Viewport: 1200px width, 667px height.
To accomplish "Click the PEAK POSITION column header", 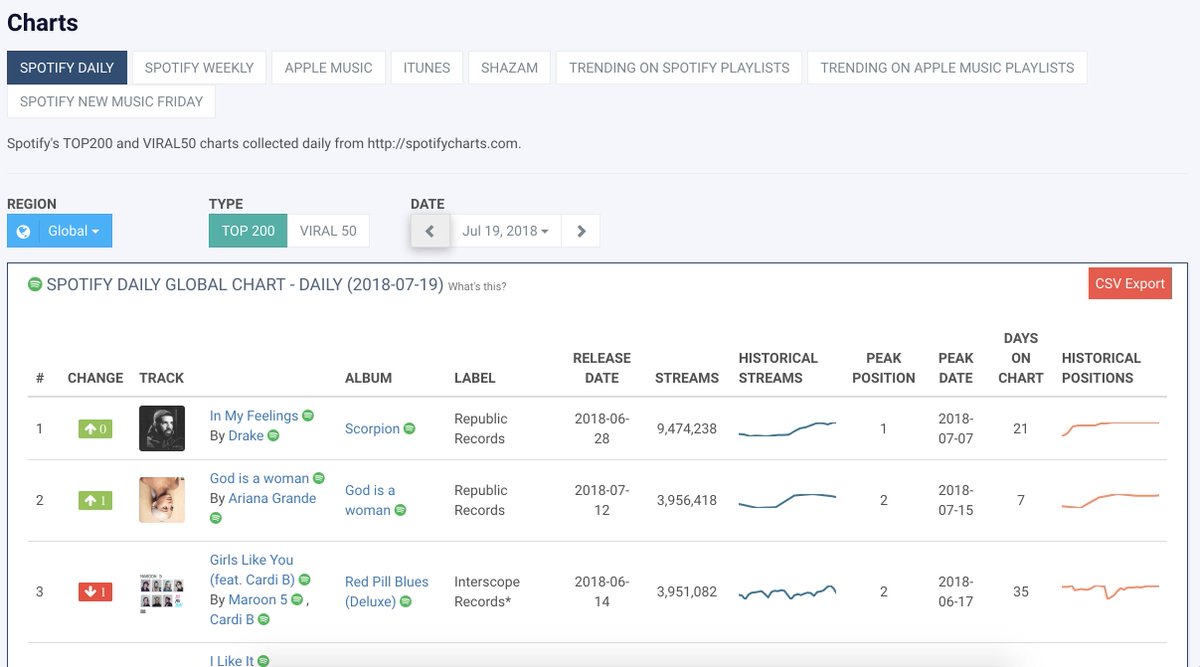I will tap(884, 368).
